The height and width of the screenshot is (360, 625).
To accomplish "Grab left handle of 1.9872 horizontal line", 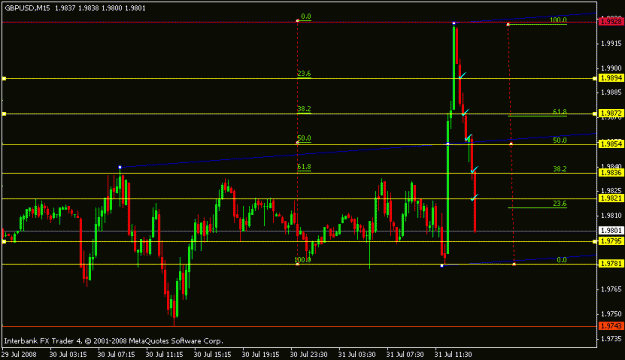I will click(x=4, y=114).
